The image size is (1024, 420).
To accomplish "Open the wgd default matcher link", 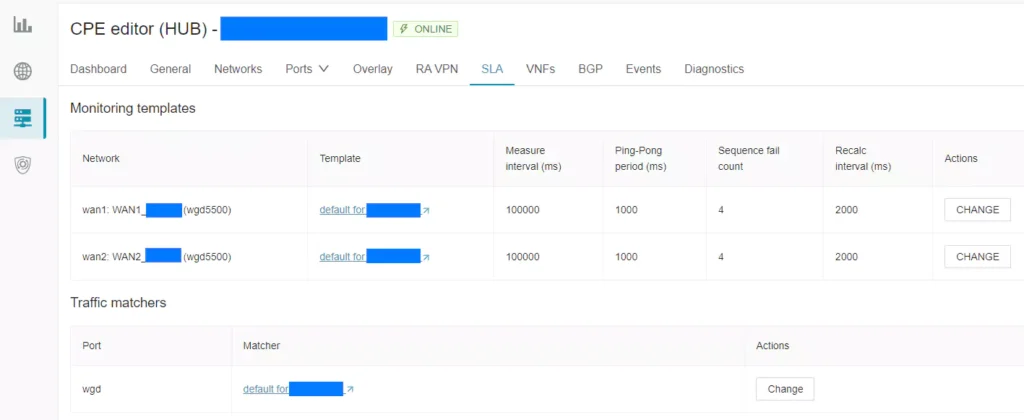I will coord(266,389).
